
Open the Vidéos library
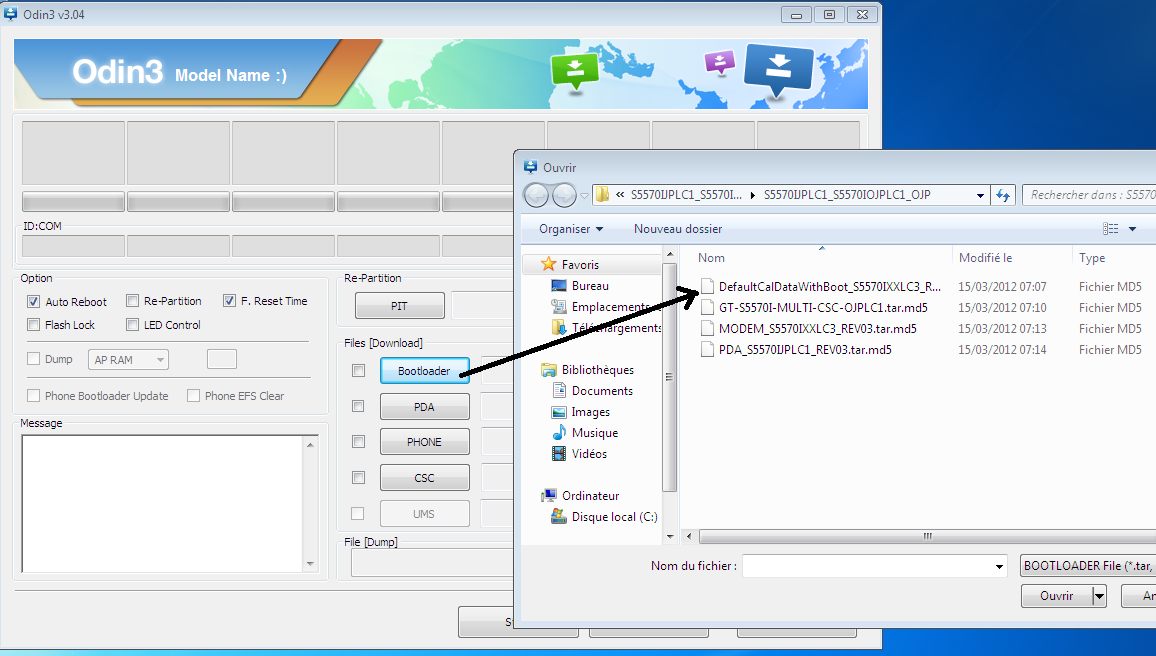(x=589, y=453)
